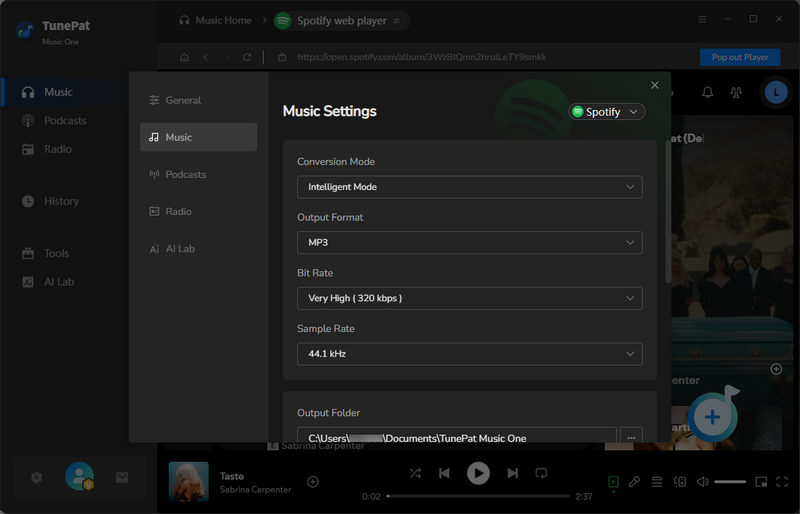Open the mail envelope icon
Screen dimensions: 800x514
[x=122, y=477]
